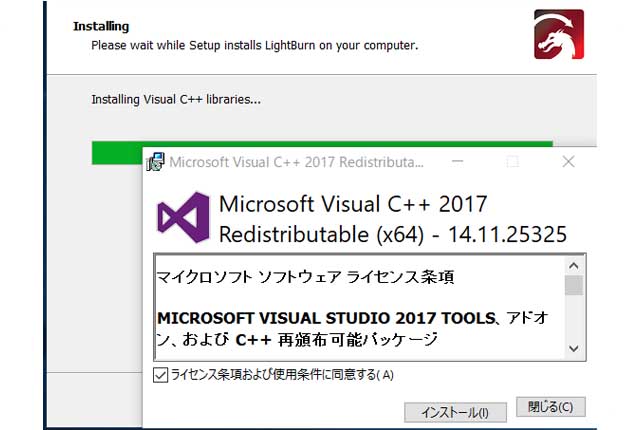Click the Installing Visual C++ libraries status text

(x=176, y=100)
